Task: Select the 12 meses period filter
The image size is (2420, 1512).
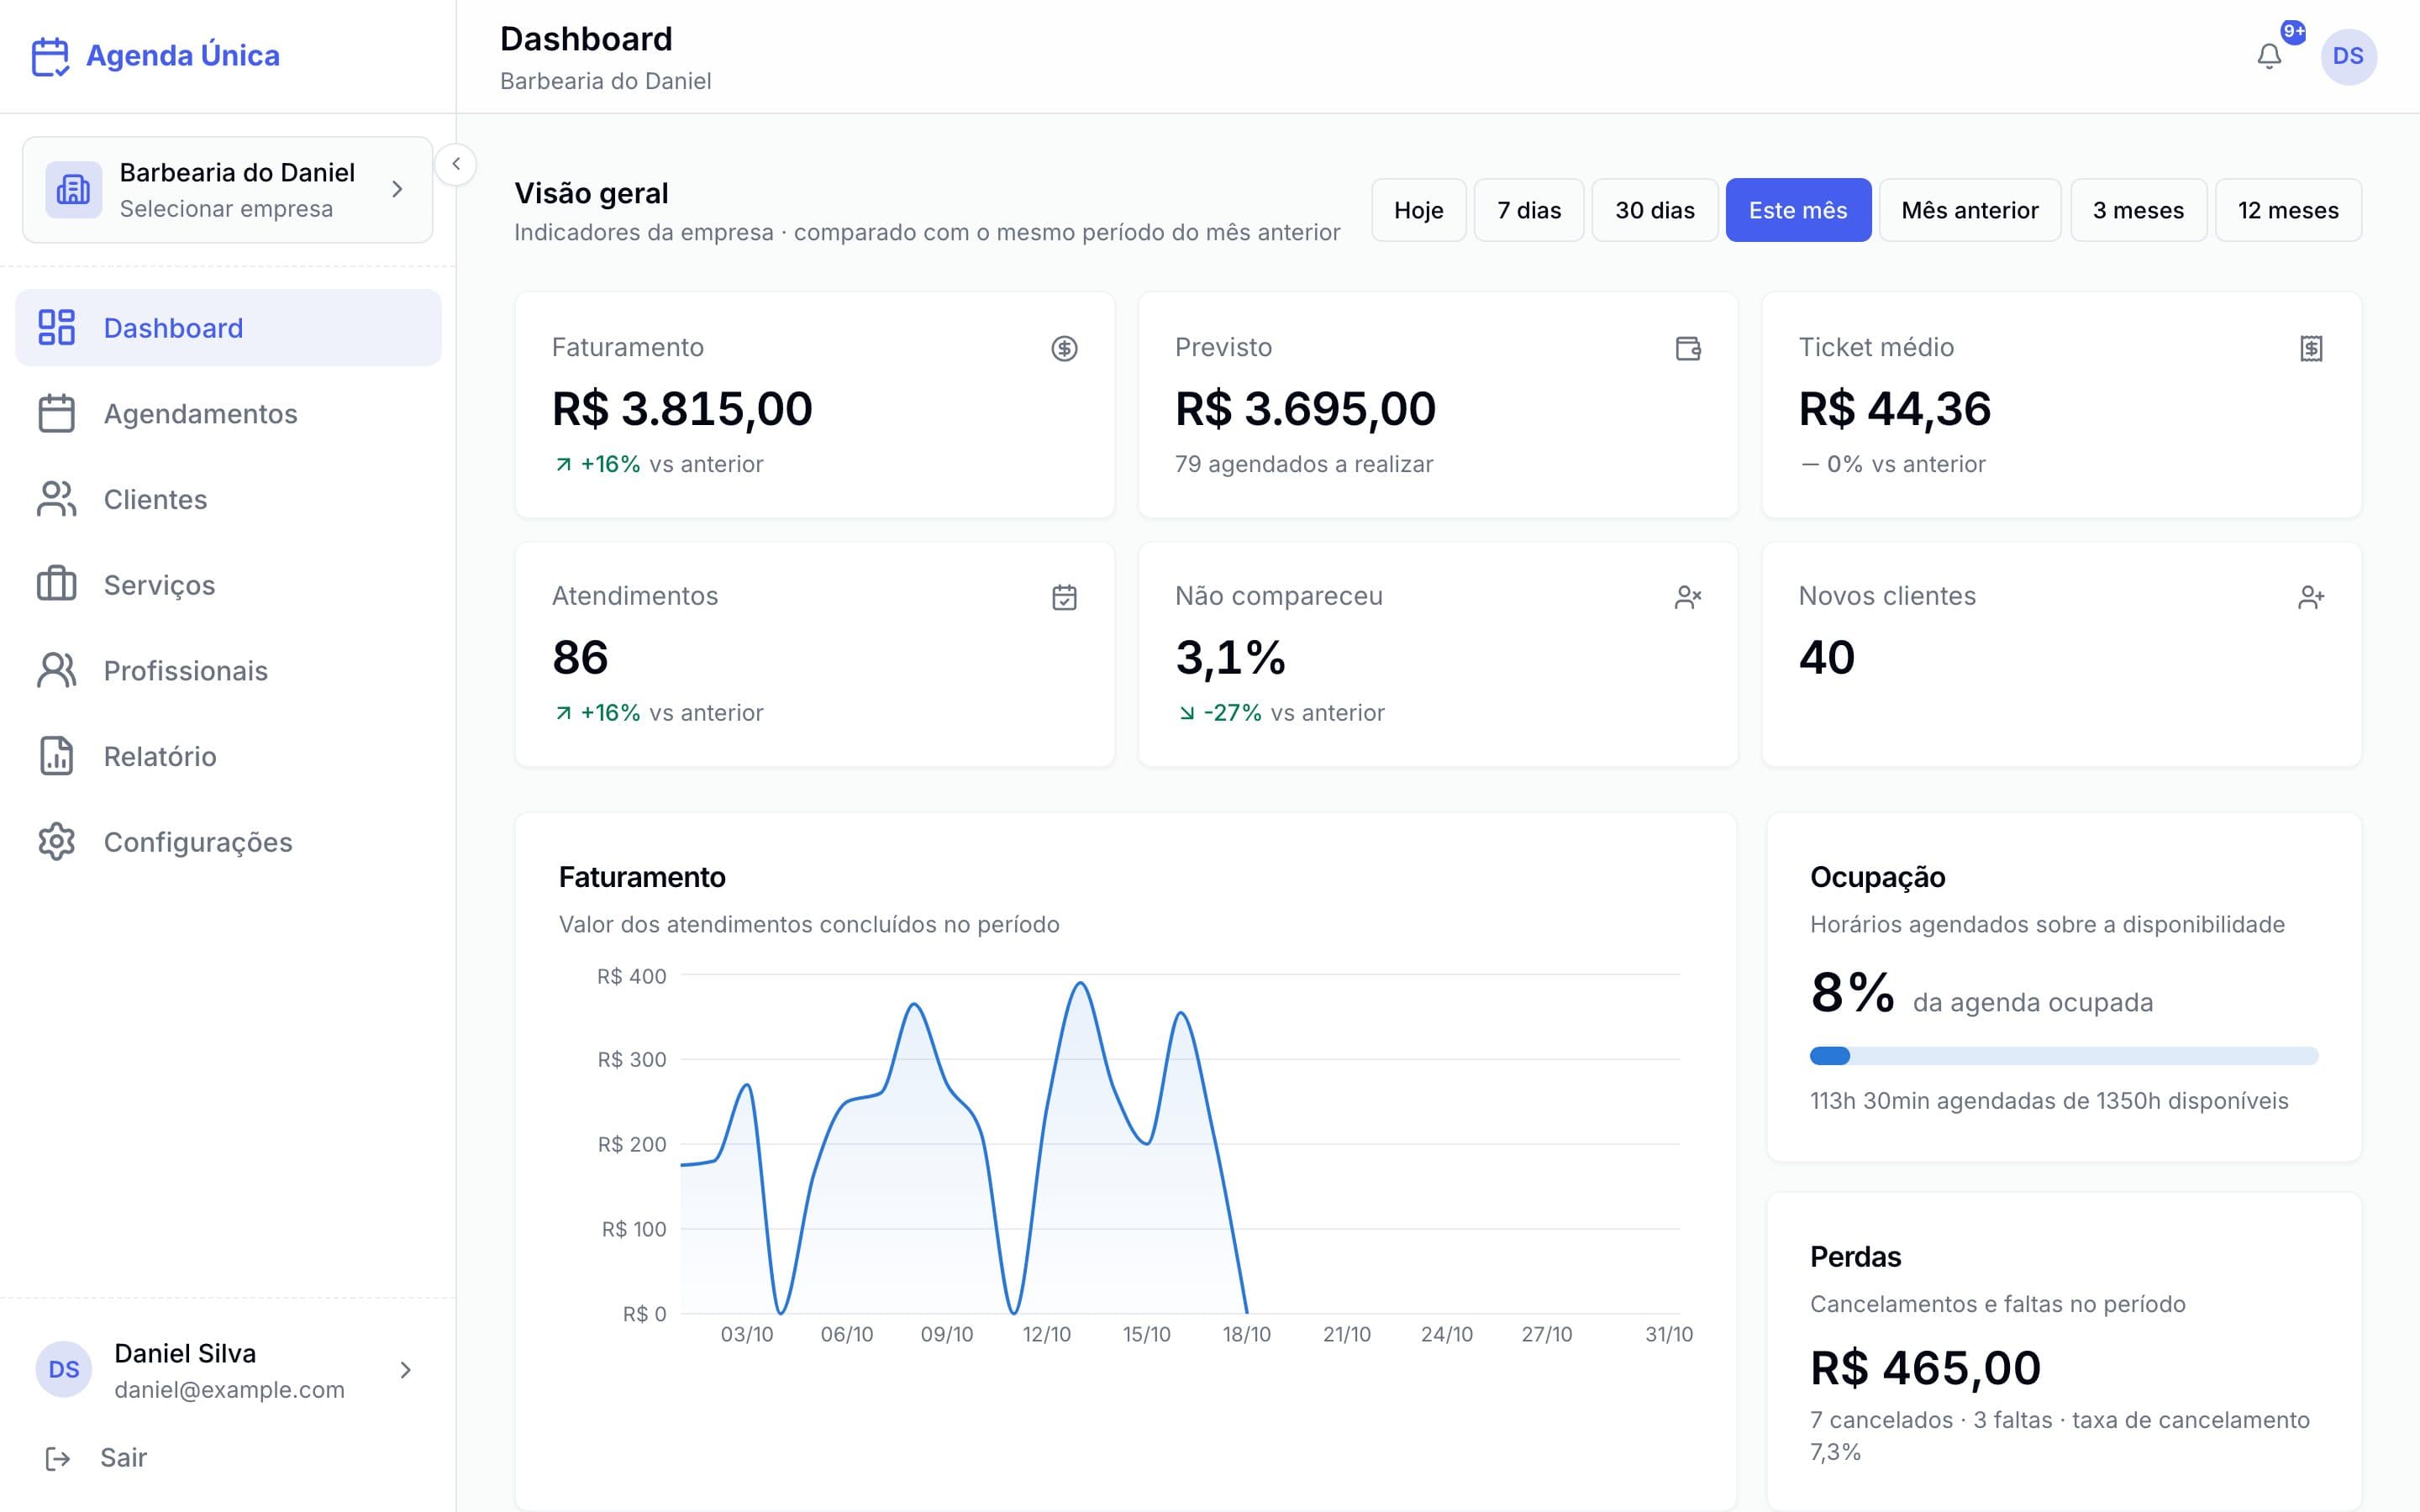Action: [2287, 210]
